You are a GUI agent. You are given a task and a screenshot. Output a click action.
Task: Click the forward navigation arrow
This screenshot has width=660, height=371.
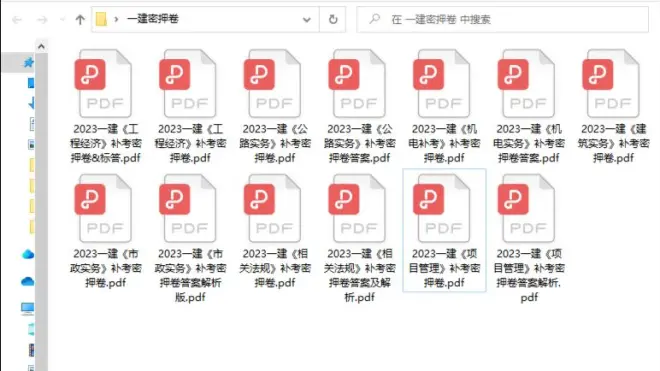pos(42,19)
